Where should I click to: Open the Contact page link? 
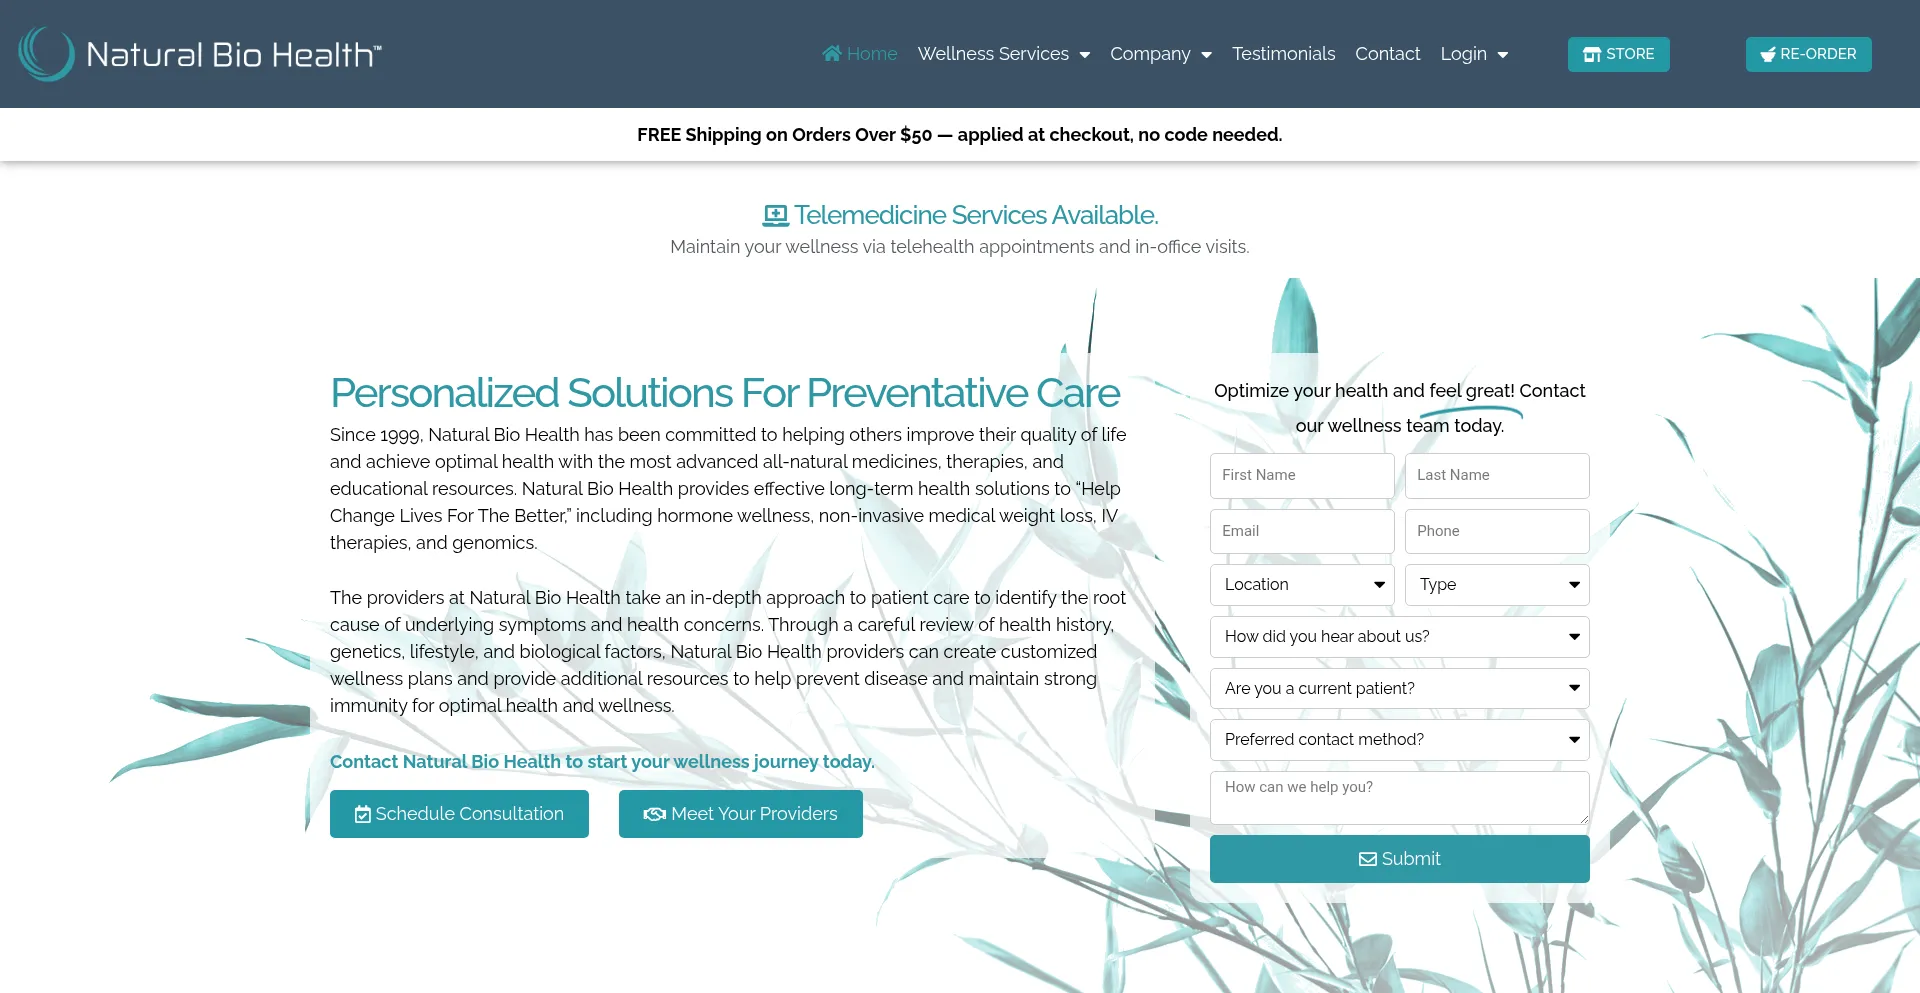click(1387, 54)
